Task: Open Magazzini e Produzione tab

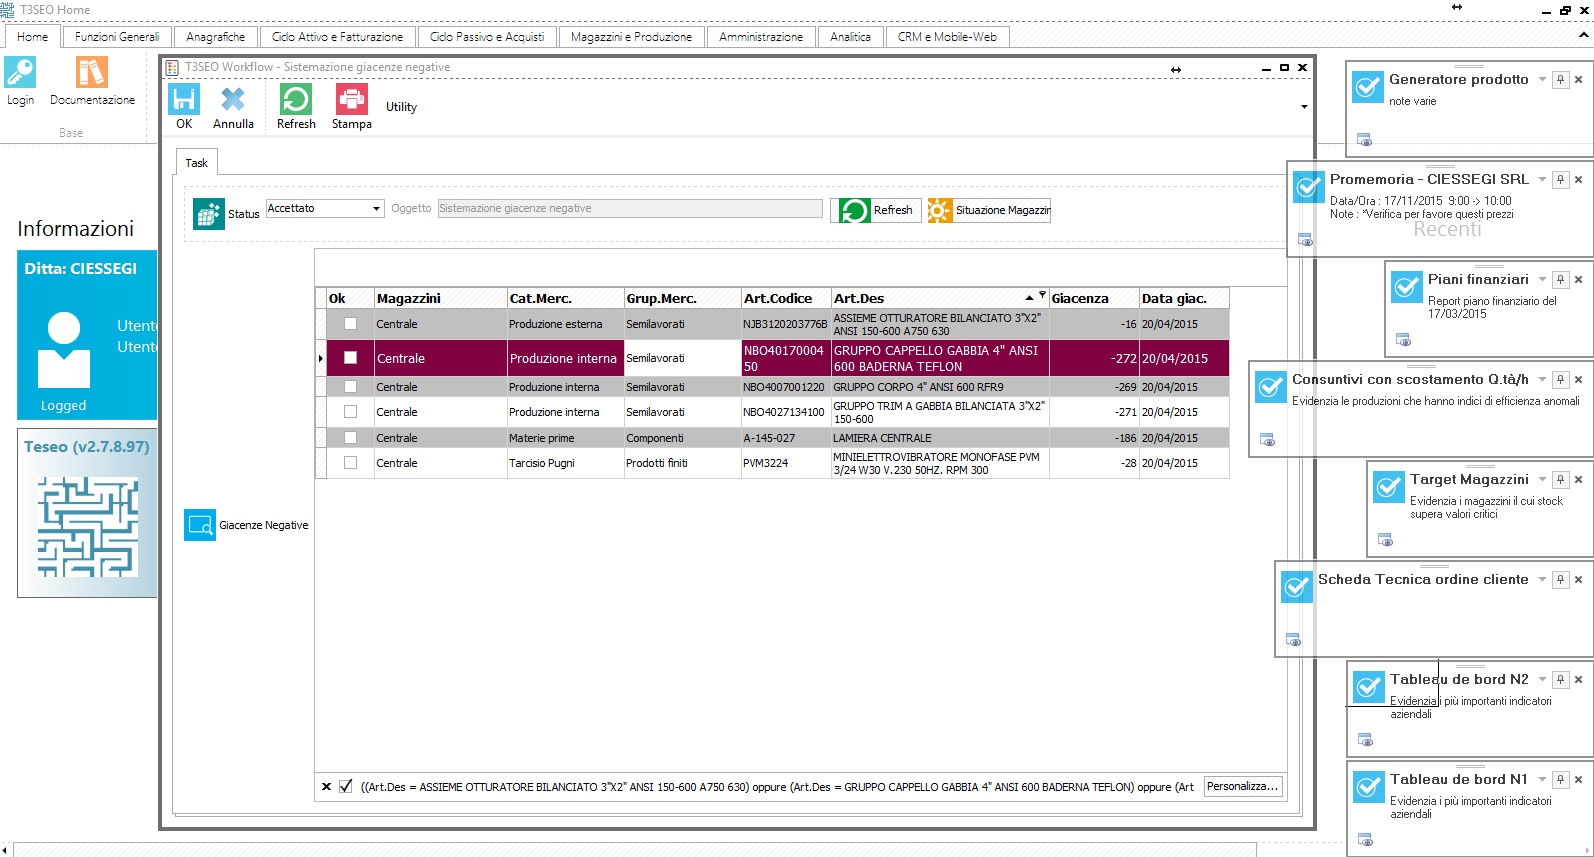Action: click(x=631, y=37)
